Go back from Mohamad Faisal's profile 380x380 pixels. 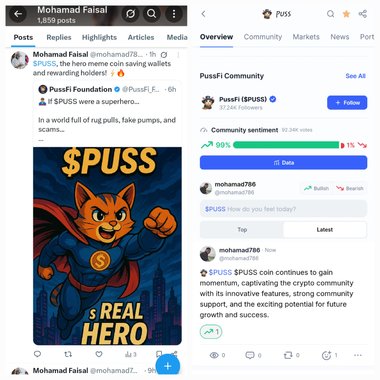[x=18, y=14]
